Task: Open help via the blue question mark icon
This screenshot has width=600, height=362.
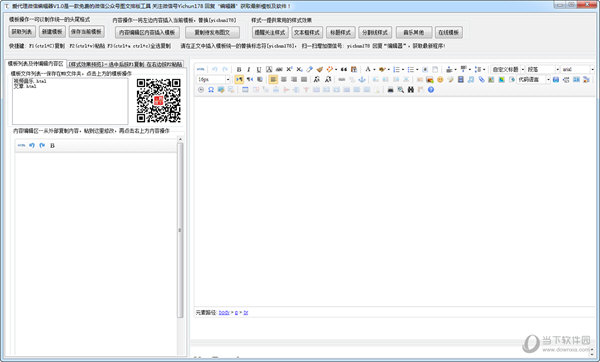Action: (x=431, y=90)
